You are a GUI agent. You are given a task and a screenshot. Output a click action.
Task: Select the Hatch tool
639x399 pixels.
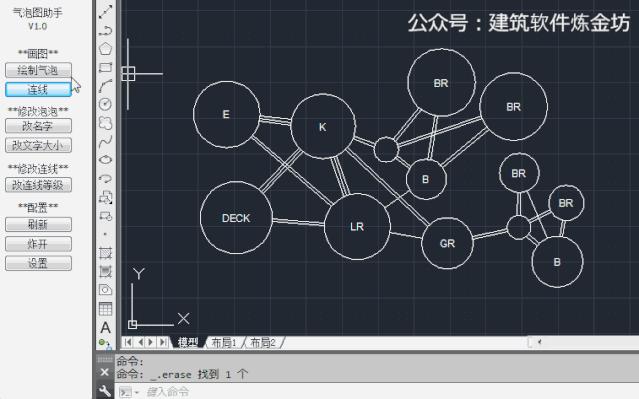point(105,253)
